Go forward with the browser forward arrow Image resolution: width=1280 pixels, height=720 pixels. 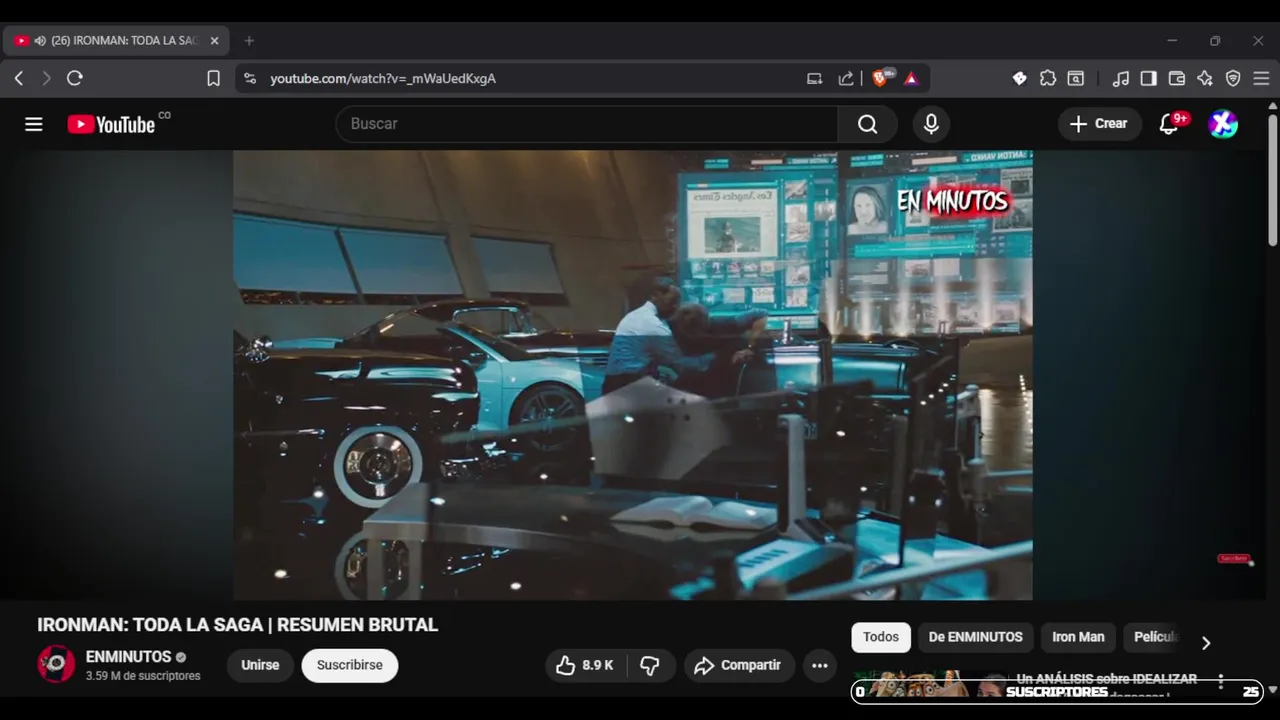pos(46,78)
